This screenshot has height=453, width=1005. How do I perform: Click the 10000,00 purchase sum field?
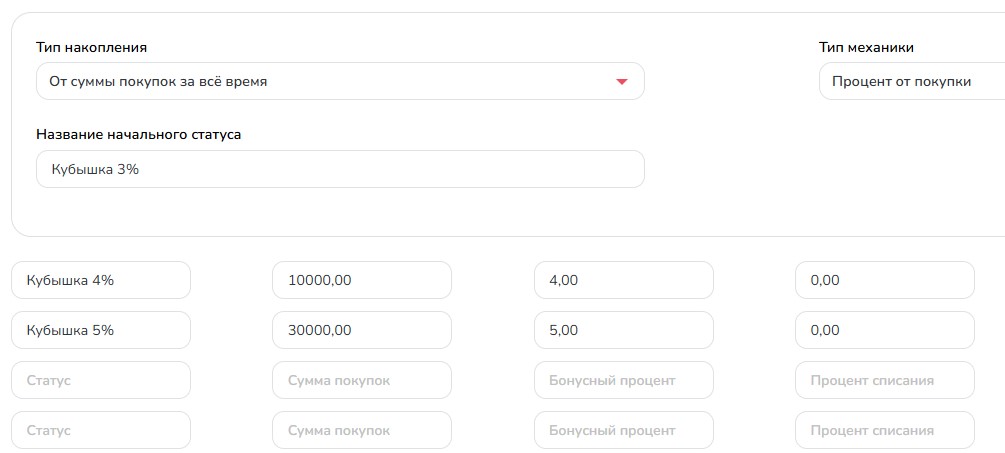coord(361,280)
